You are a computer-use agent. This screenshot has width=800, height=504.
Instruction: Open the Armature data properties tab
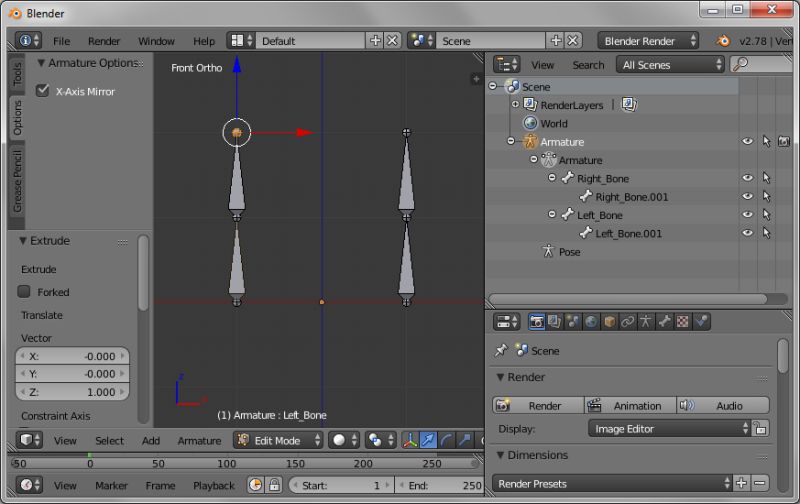coord(646,321)
